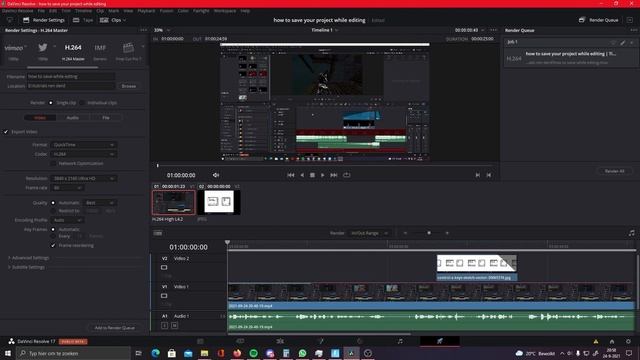
Task: Expand the Advanced Settings section
Action: (x=28, y=258)
